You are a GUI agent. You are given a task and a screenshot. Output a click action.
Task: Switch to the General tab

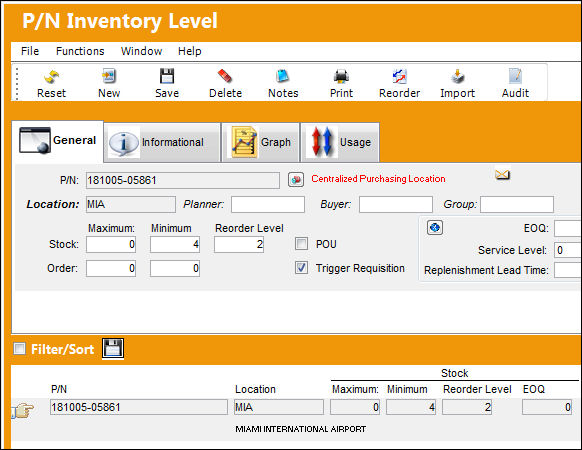(x=58, y=141)
